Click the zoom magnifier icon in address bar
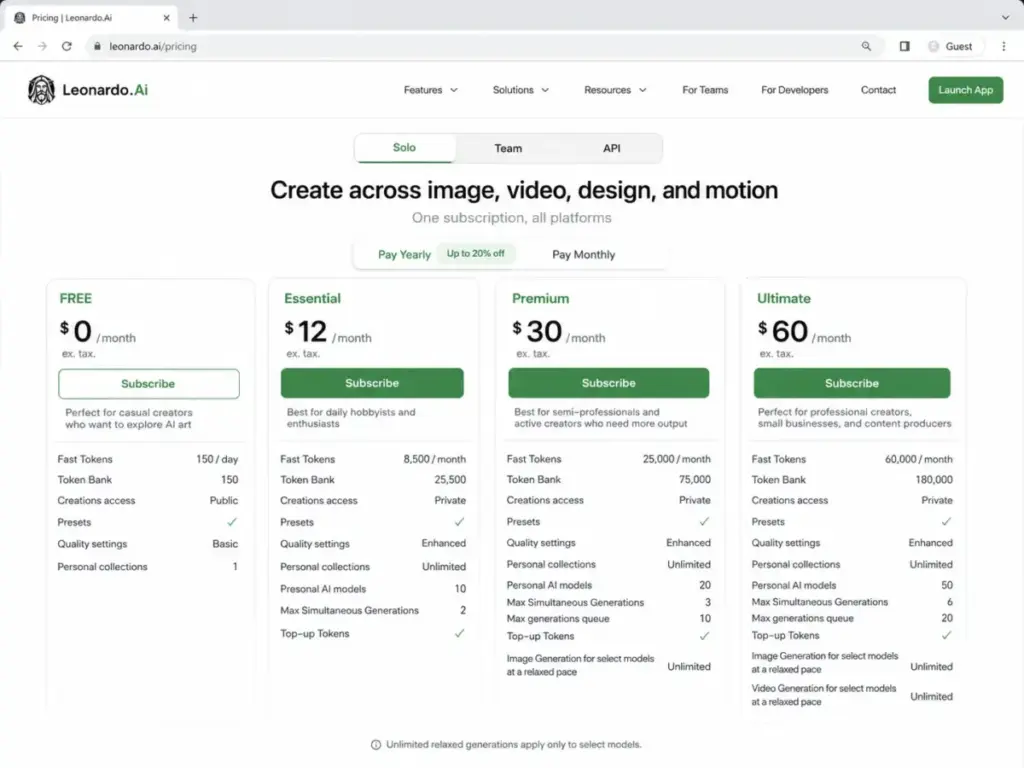This screenshot has width=1024, height=768. tap(866, 46)
